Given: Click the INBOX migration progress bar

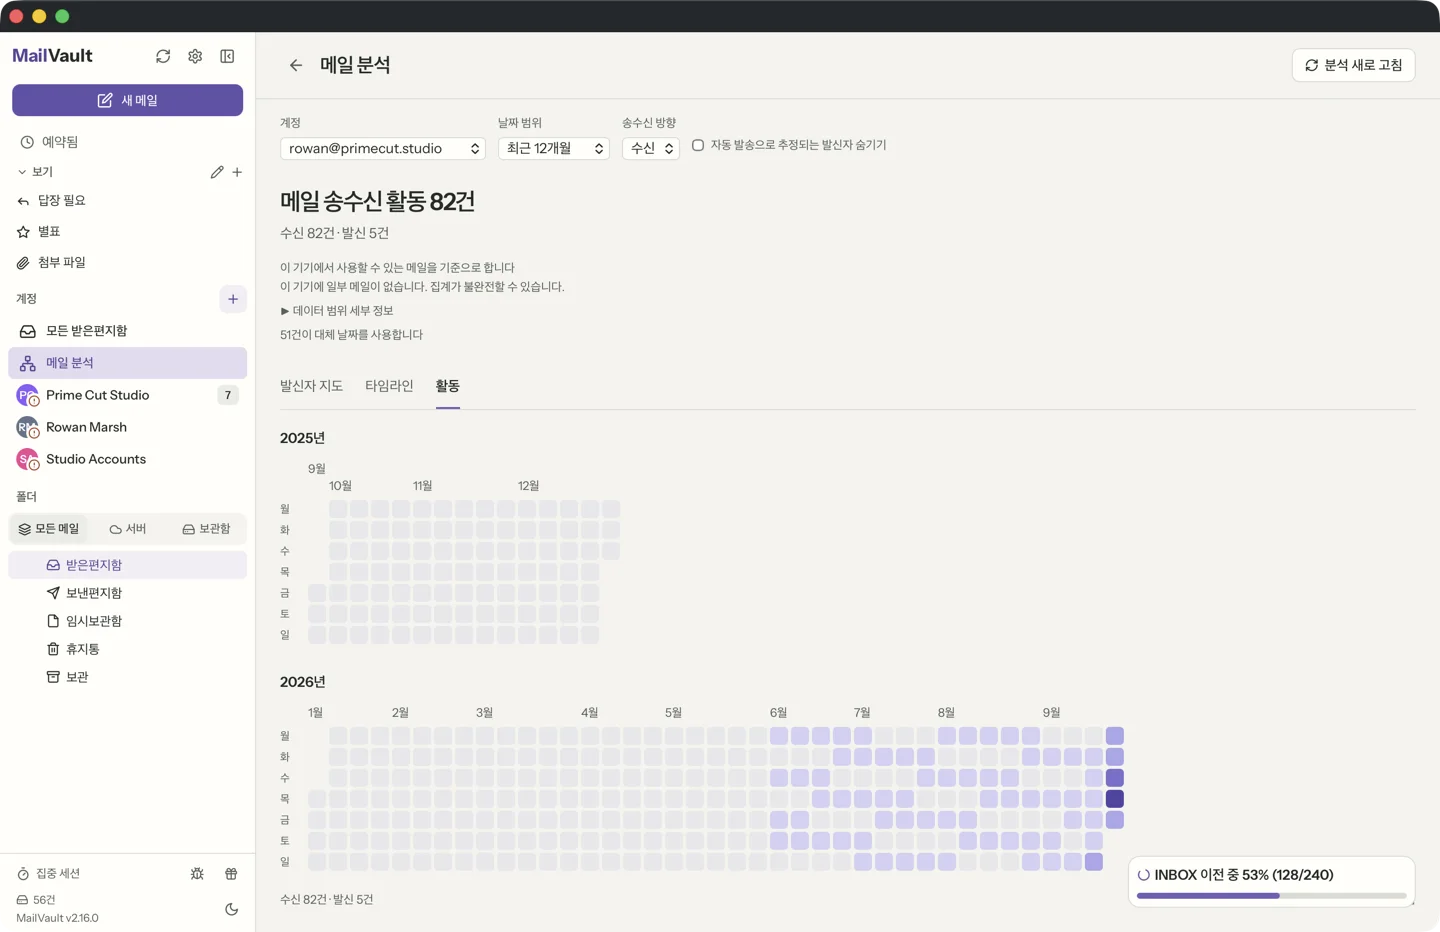Looking at the screenshot, I should coord(1271,895).
